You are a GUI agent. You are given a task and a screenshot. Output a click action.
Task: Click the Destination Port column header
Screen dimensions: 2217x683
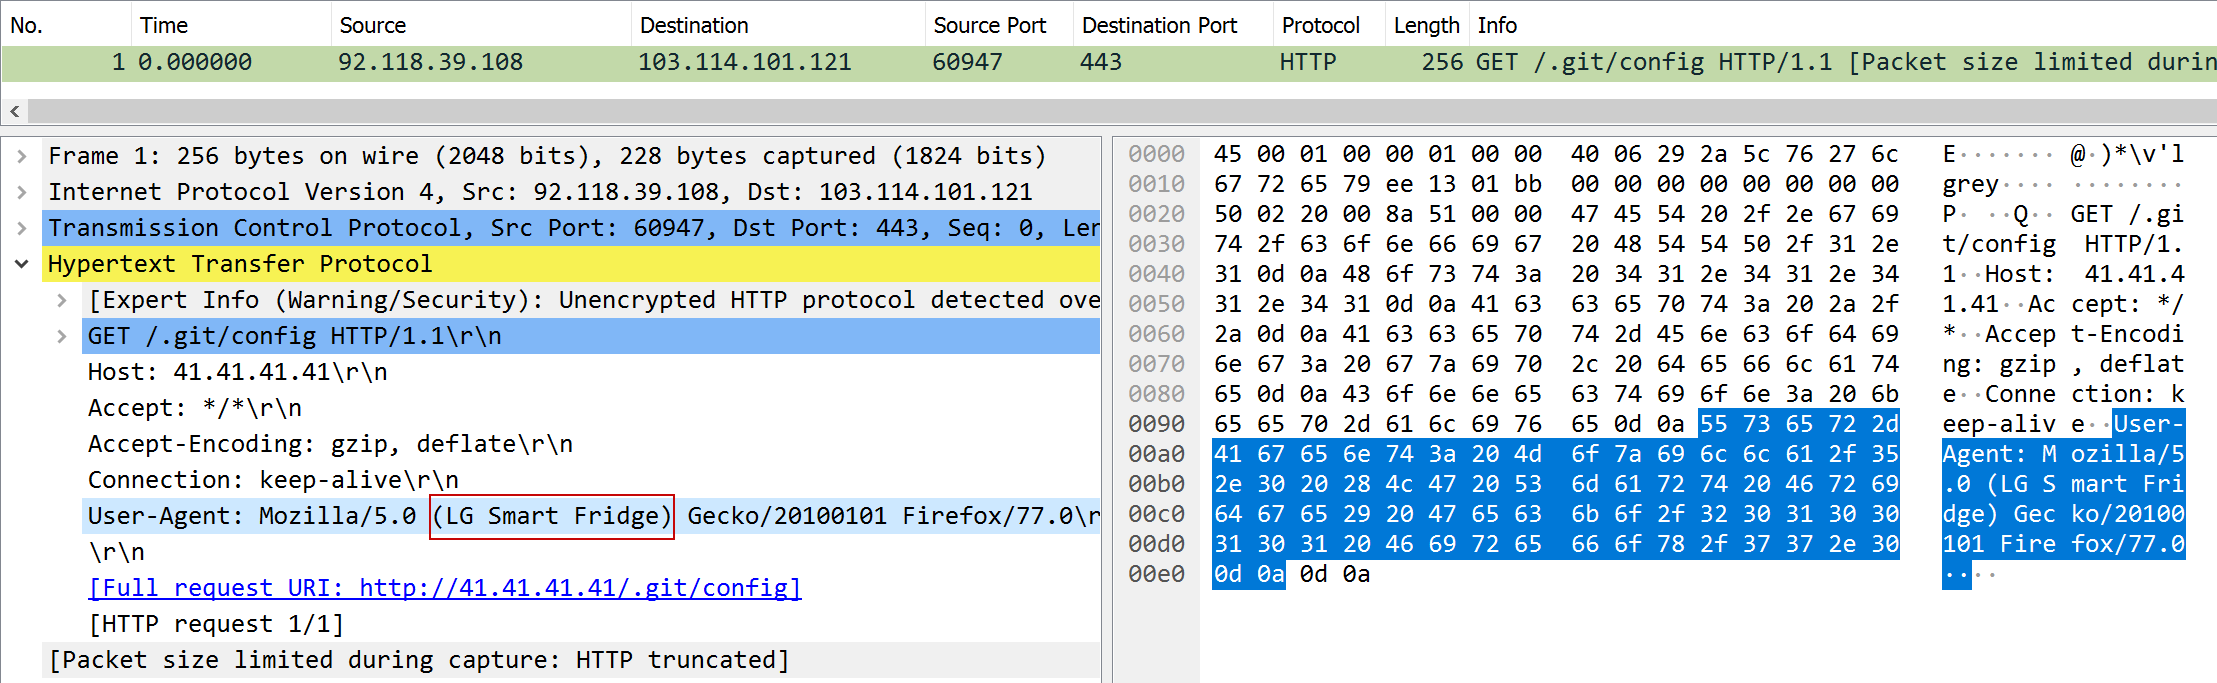[x=1159, y=25]
